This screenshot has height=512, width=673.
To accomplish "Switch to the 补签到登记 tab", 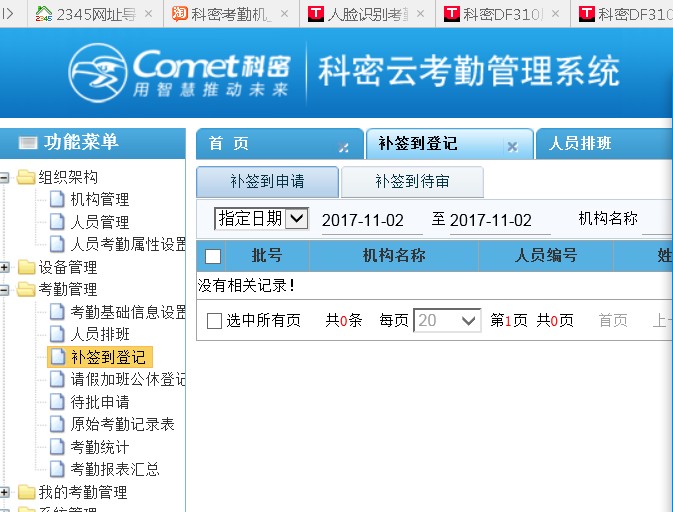I will point(449,144).
